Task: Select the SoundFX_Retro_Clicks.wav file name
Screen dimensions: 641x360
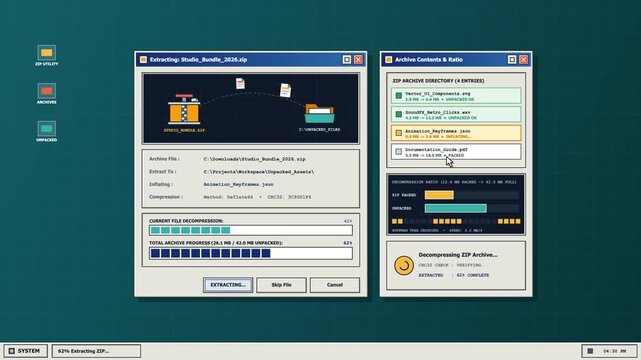Action: 437,112
